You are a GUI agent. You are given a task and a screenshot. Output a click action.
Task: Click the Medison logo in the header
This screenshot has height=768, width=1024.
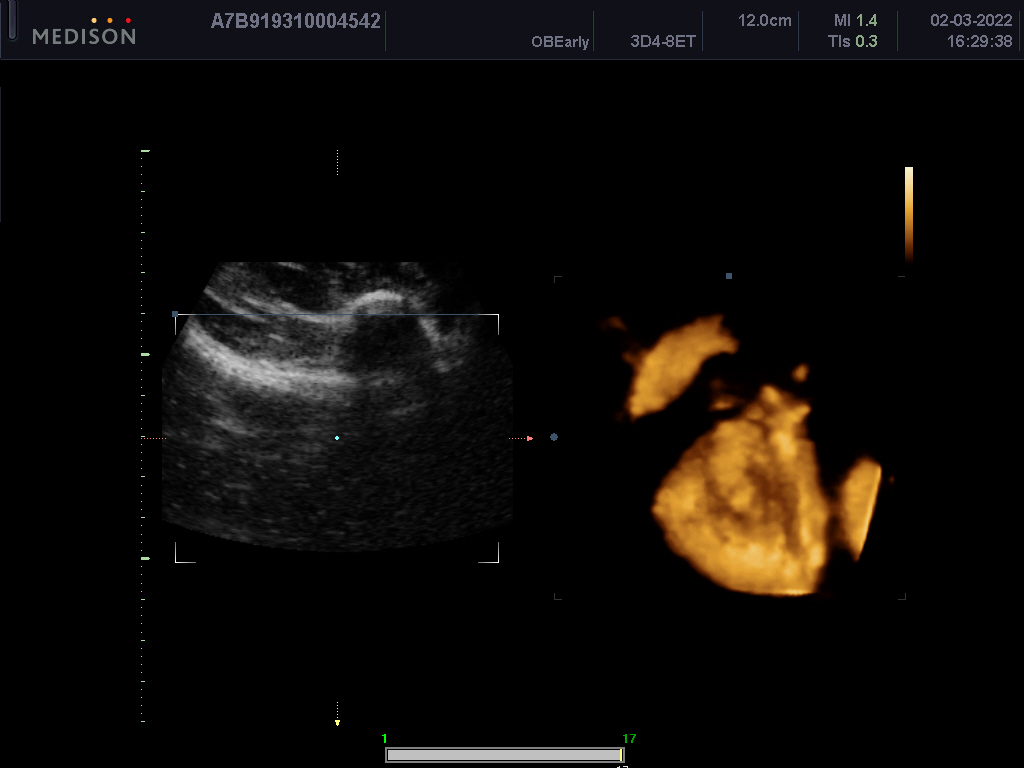tap(84, 31)
